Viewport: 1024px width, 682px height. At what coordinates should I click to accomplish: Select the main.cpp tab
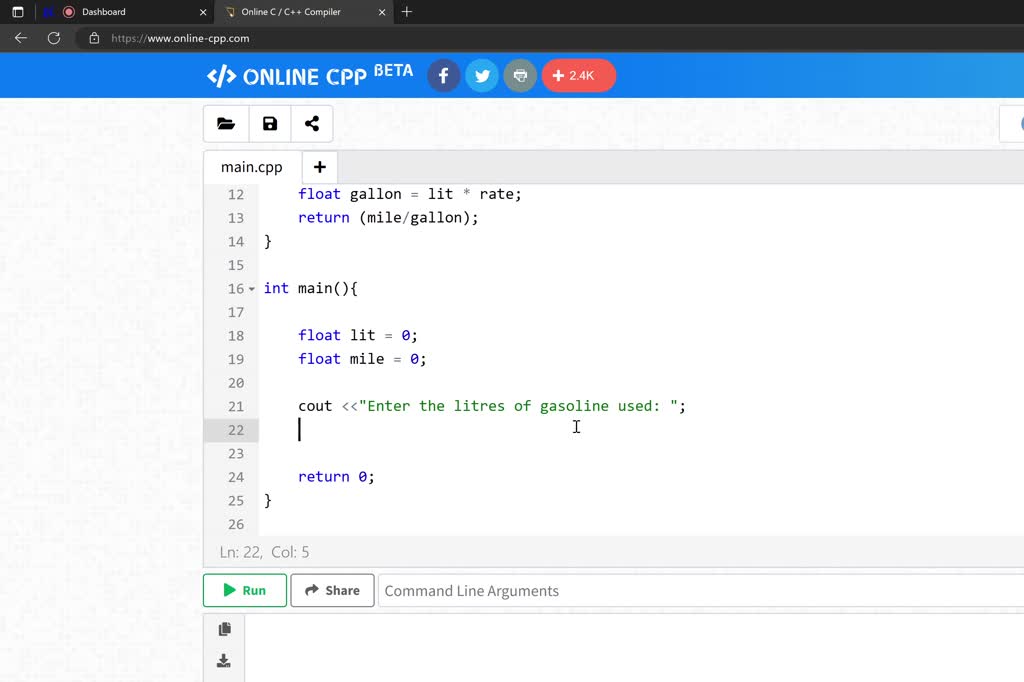click(249, 166)
